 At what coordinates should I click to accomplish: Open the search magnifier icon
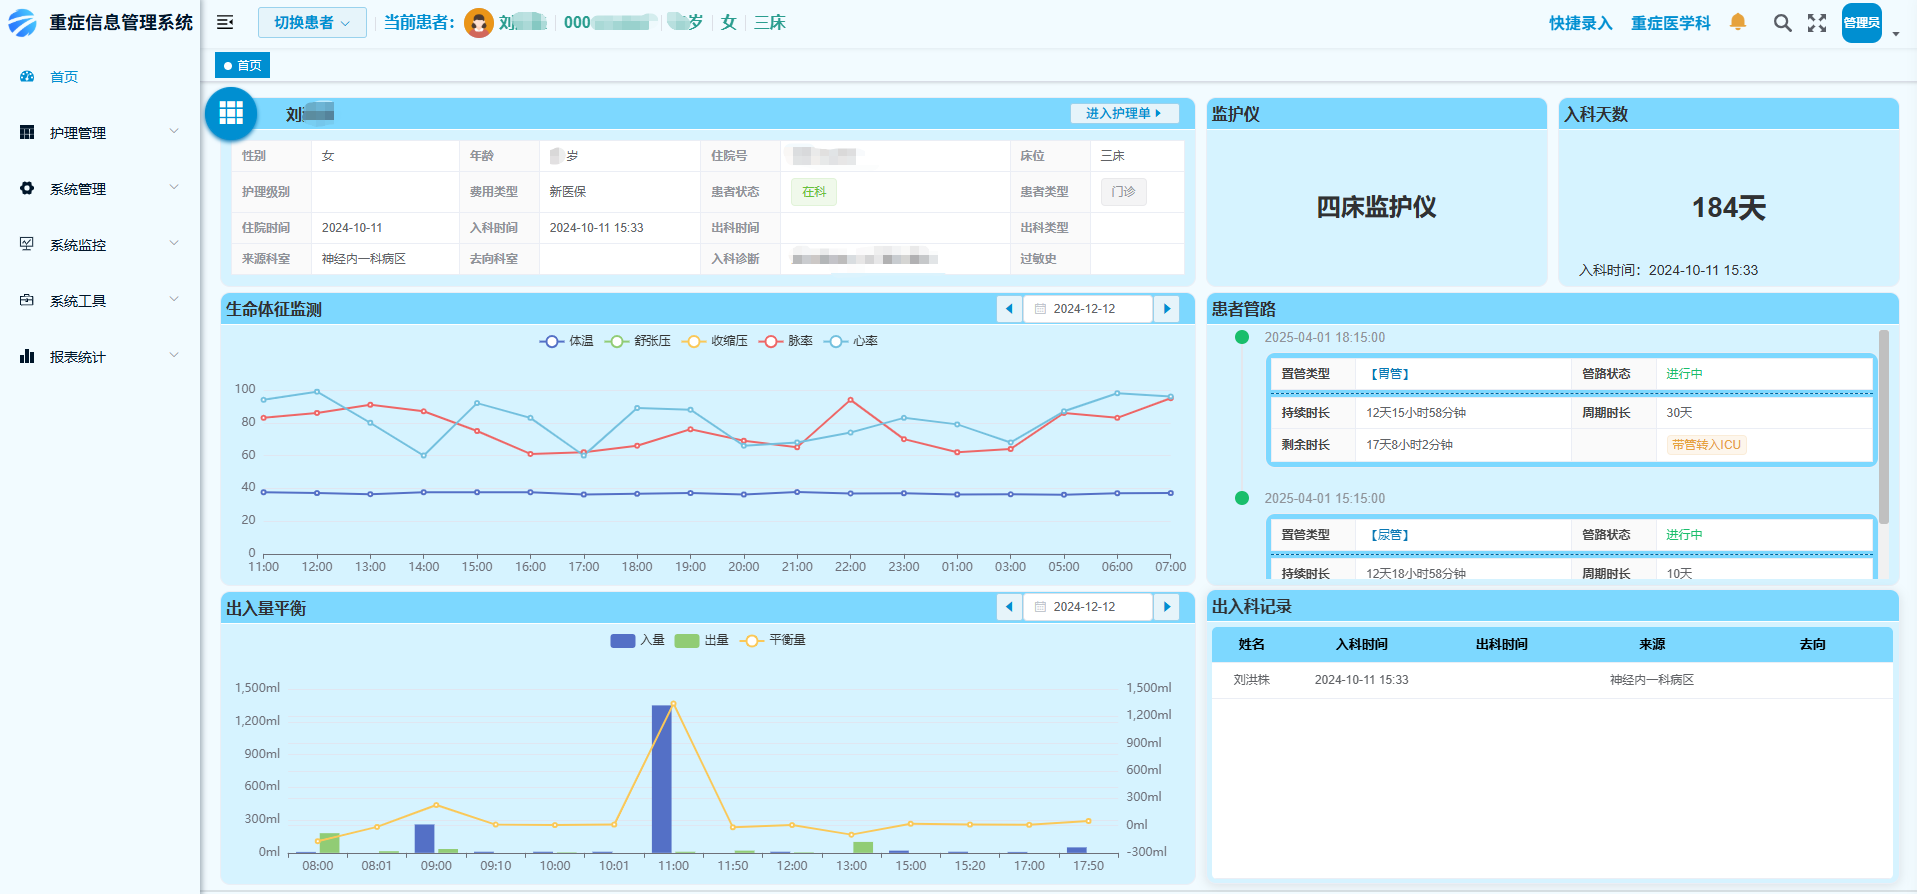1782,22
